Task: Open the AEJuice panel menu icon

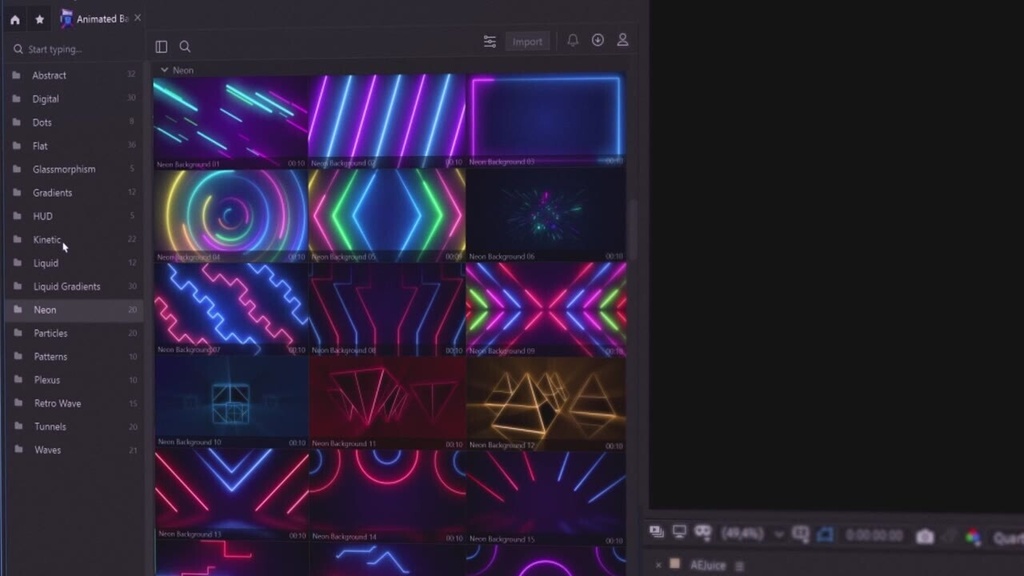Action: click(x=739, y=566)
